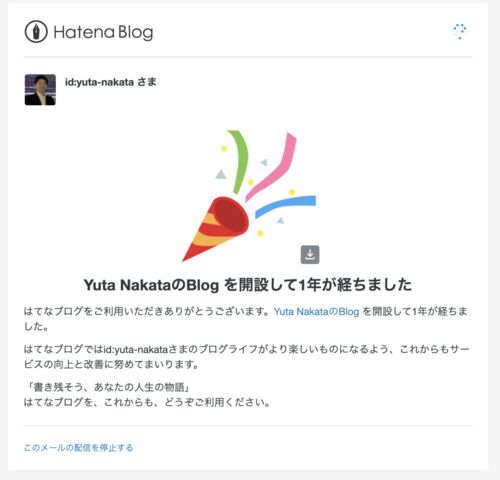Open the Yuta NakataのBlog link in body text
This screenshot has height=480, width=500.
pos(316,312)
